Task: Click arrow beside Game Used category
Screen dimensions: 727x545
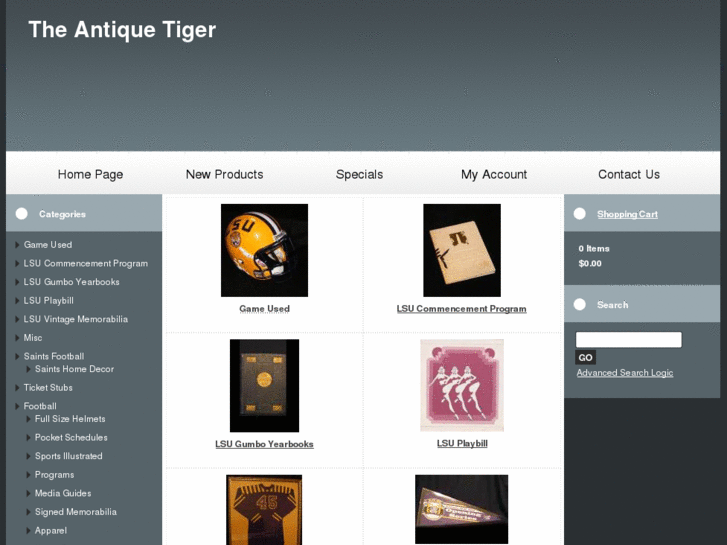Action: point(17,245)
